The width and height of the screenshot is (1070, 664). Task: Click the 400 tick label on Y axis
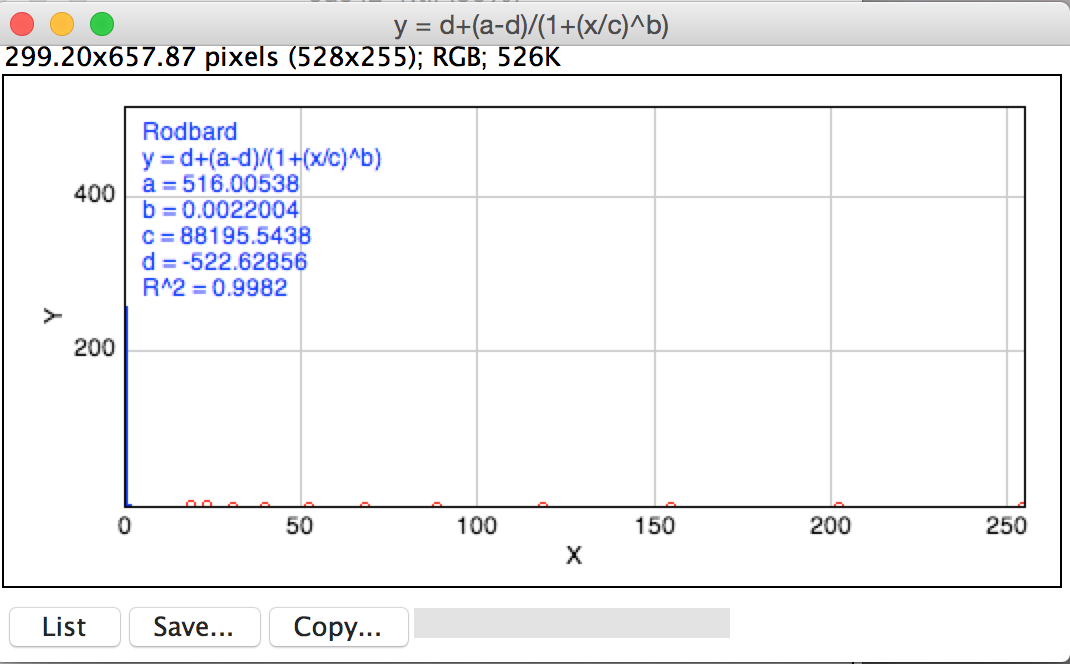(x=94, y=194)
